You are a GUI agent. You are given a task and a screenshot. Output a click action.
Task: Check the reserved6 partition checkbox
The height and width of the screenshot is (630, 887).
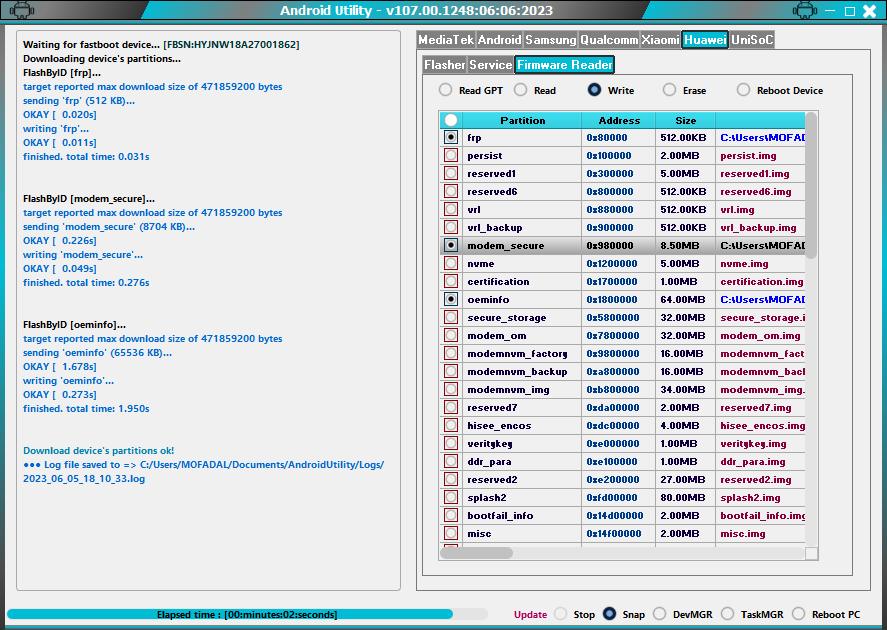451,191
